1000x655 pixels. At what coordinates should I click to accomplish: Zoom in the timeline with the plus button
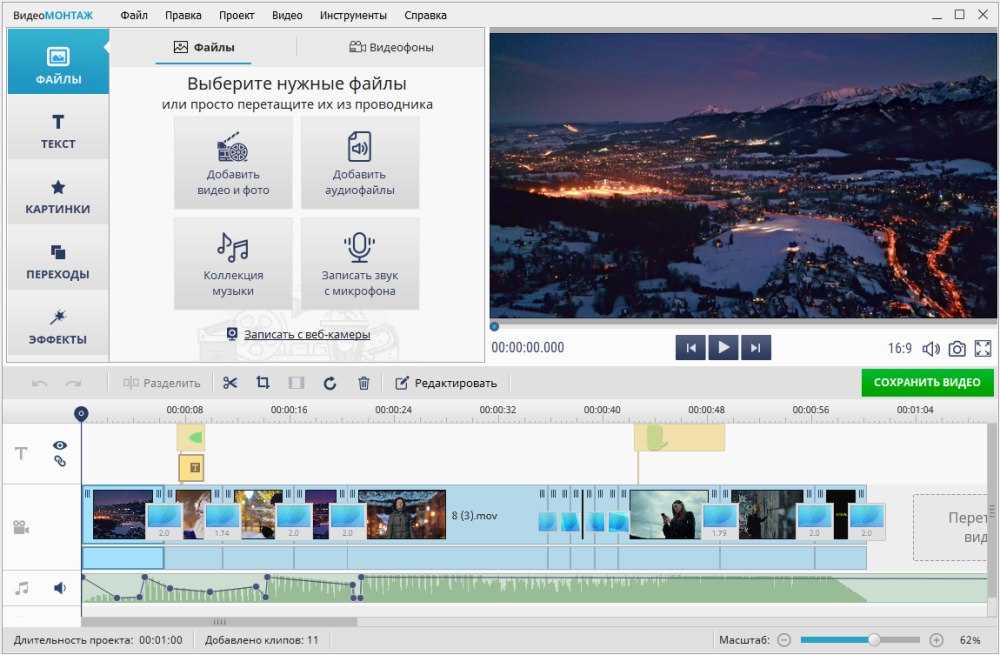[936, 640]
